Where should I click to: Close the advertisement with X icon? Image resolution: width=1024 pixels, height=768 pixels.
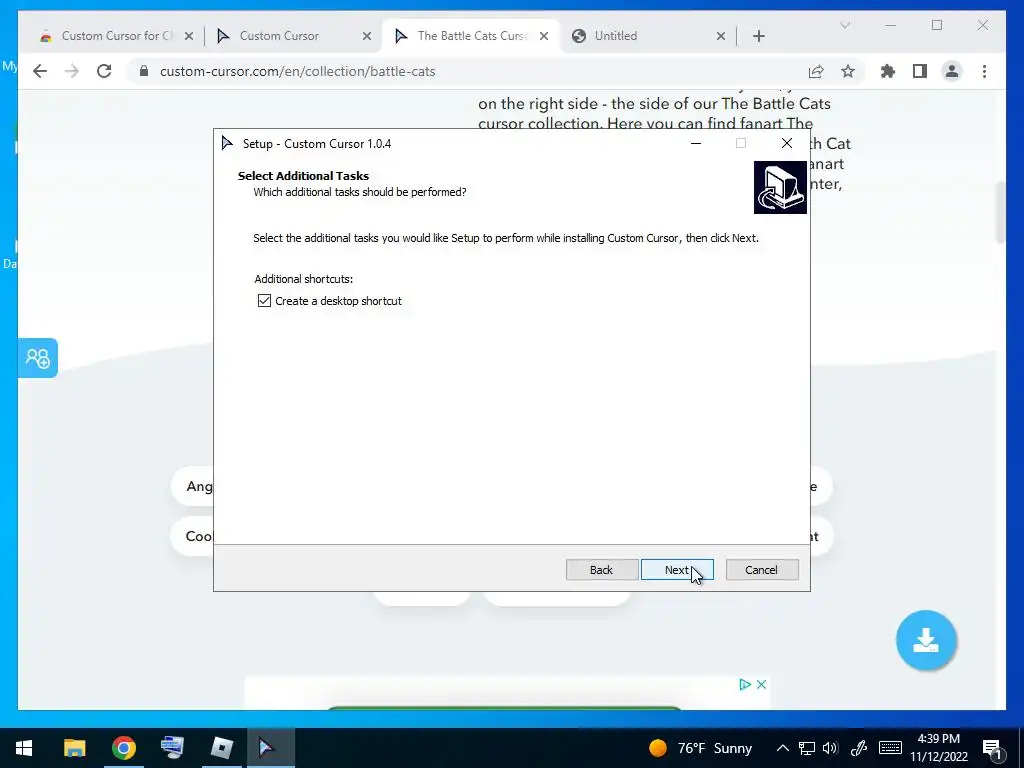761,684
